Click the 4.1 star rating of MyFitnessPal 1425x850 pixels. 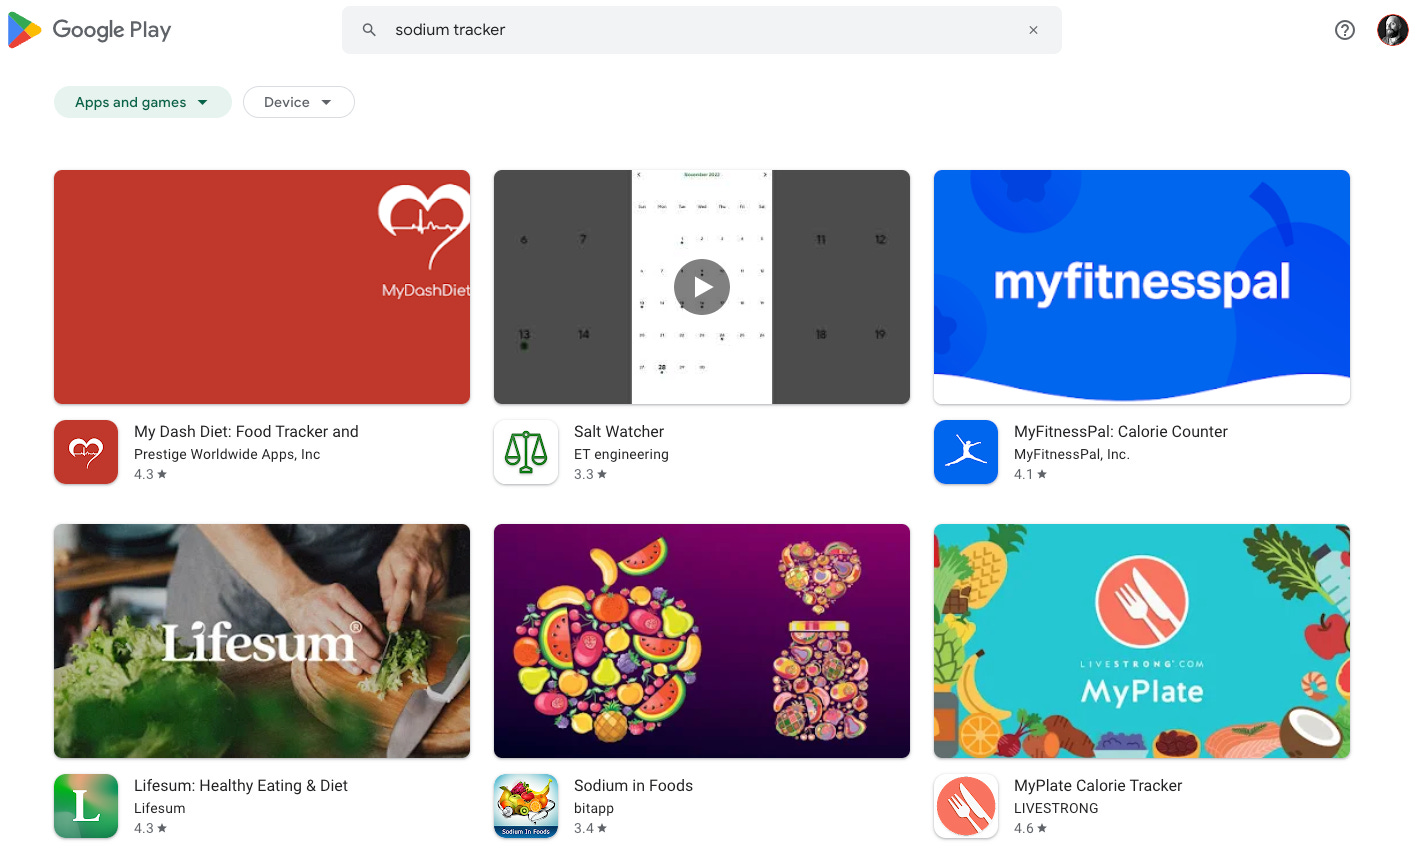pos(1030,474)
